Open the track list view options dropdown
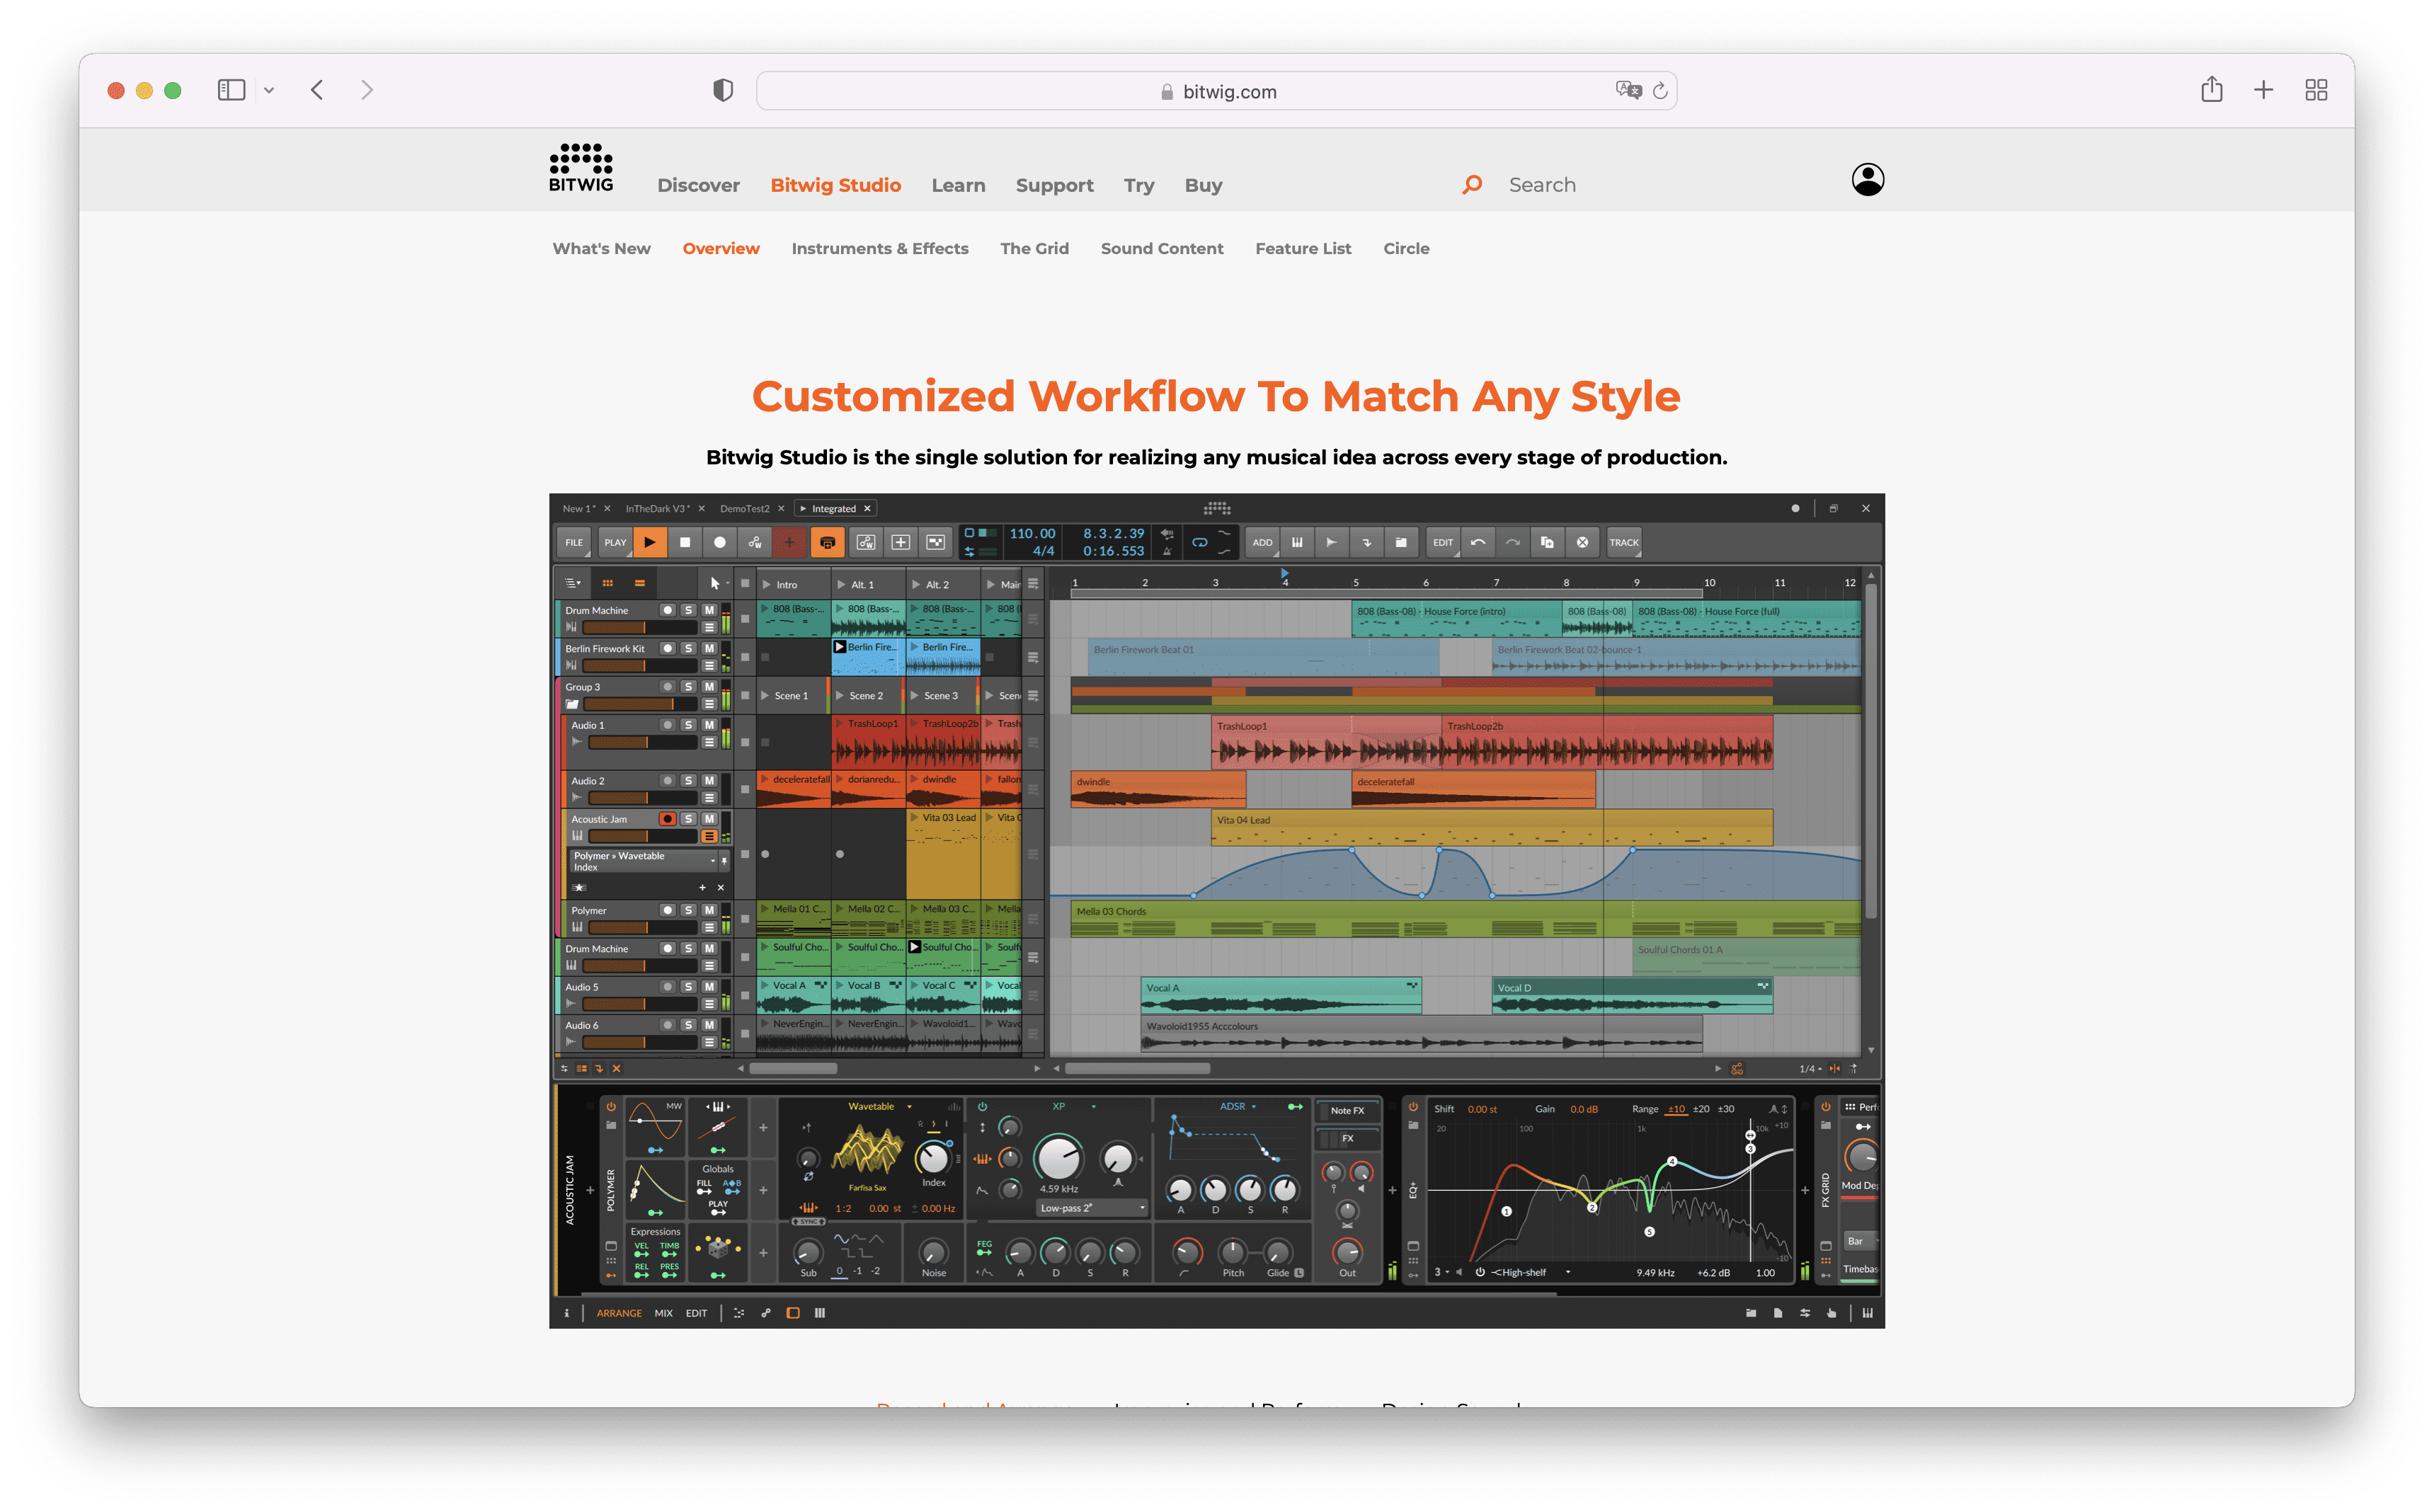Image resolution: width=2434 pixels, height=1512 pixels. pyautogui.click(x=573, y=583)
